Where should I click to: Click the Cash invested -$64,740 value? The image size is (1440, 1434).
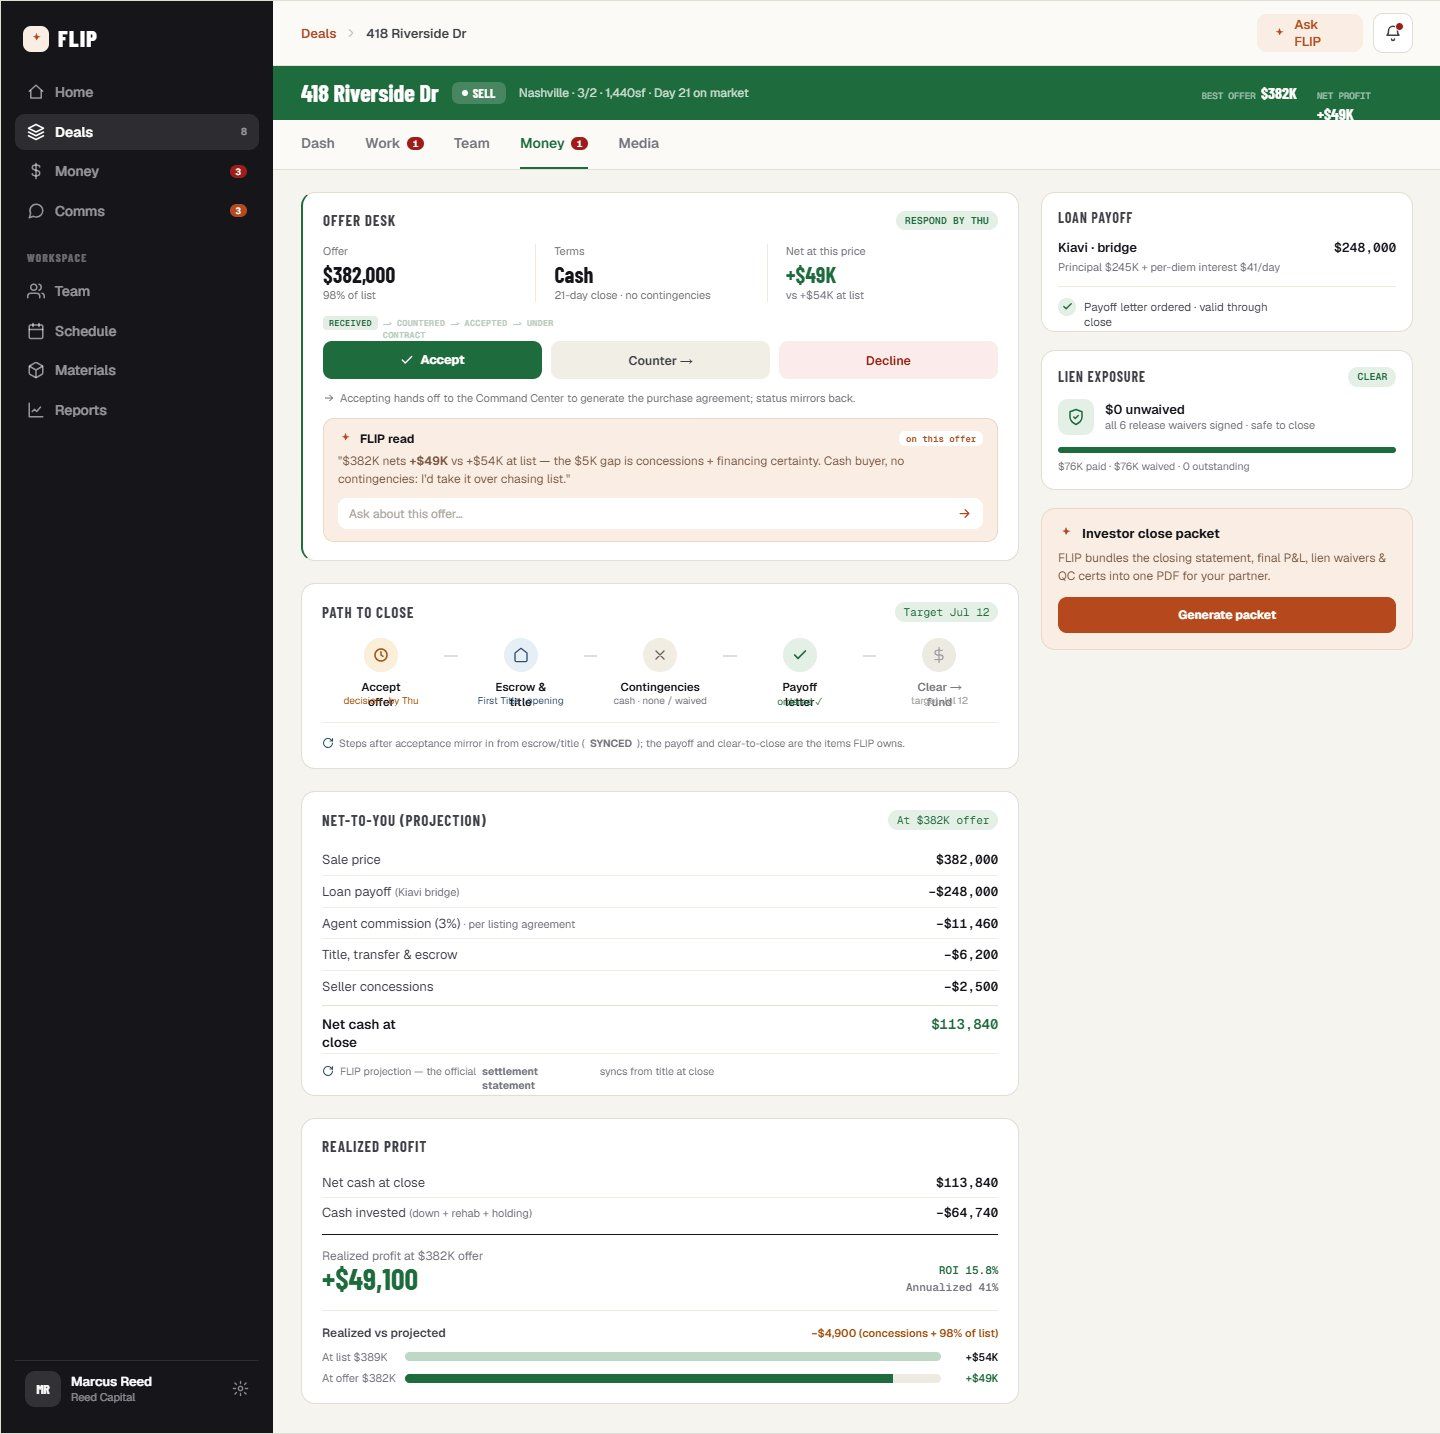[x=966, y=1213]
